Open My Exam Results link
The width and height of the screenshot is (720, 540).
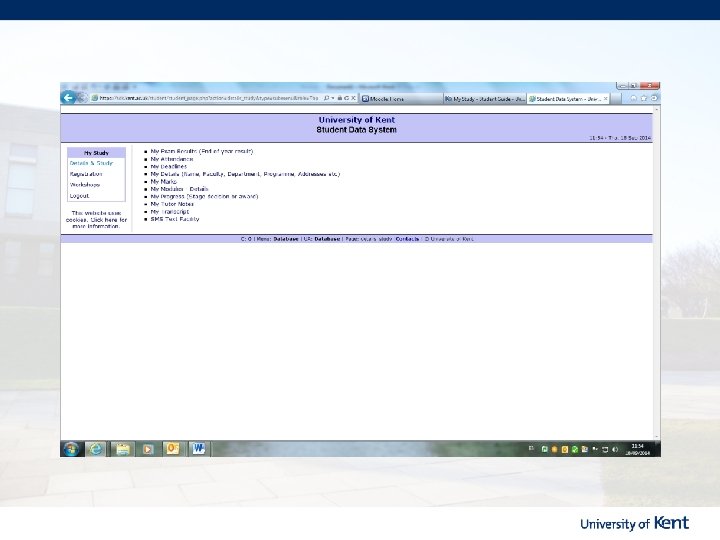pos(202,151)
